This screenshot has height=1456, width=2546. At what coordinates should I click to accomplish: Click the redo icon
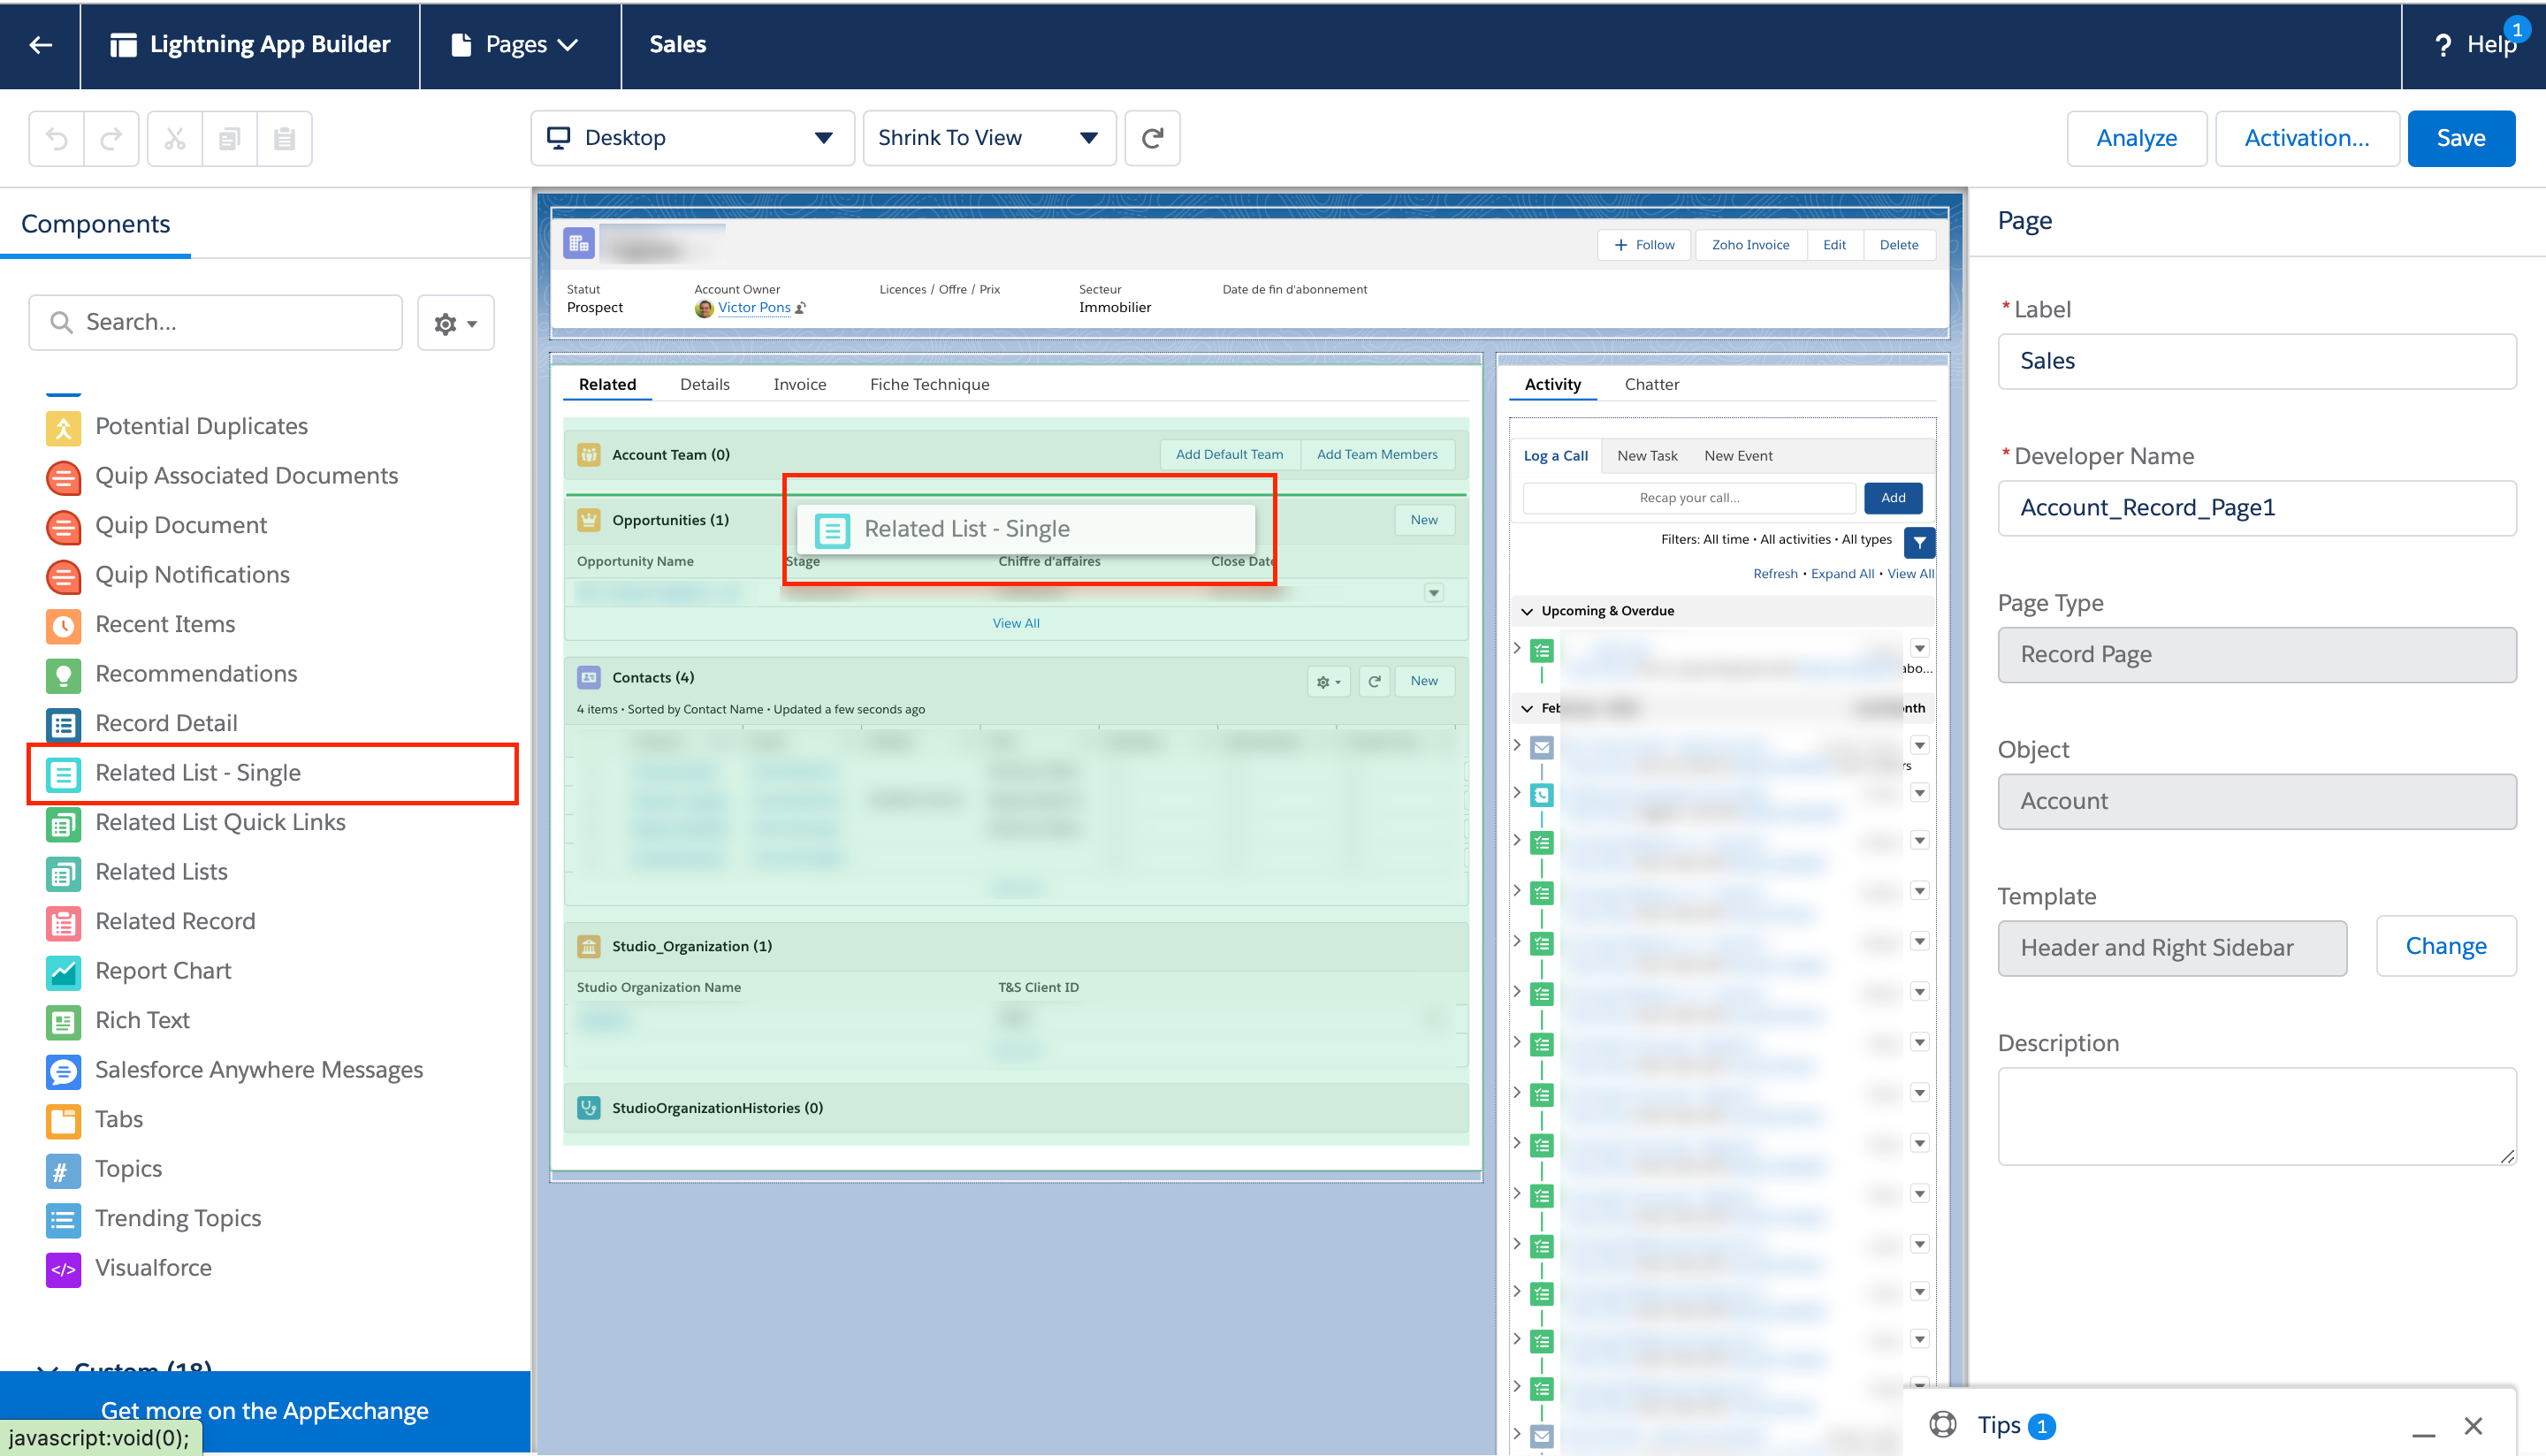coord(111,138)
